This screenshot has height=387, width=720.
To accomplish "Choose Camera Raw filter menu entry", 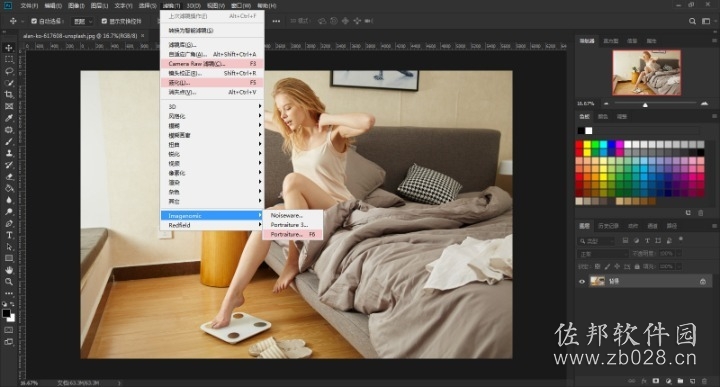I will coord(212,64).
